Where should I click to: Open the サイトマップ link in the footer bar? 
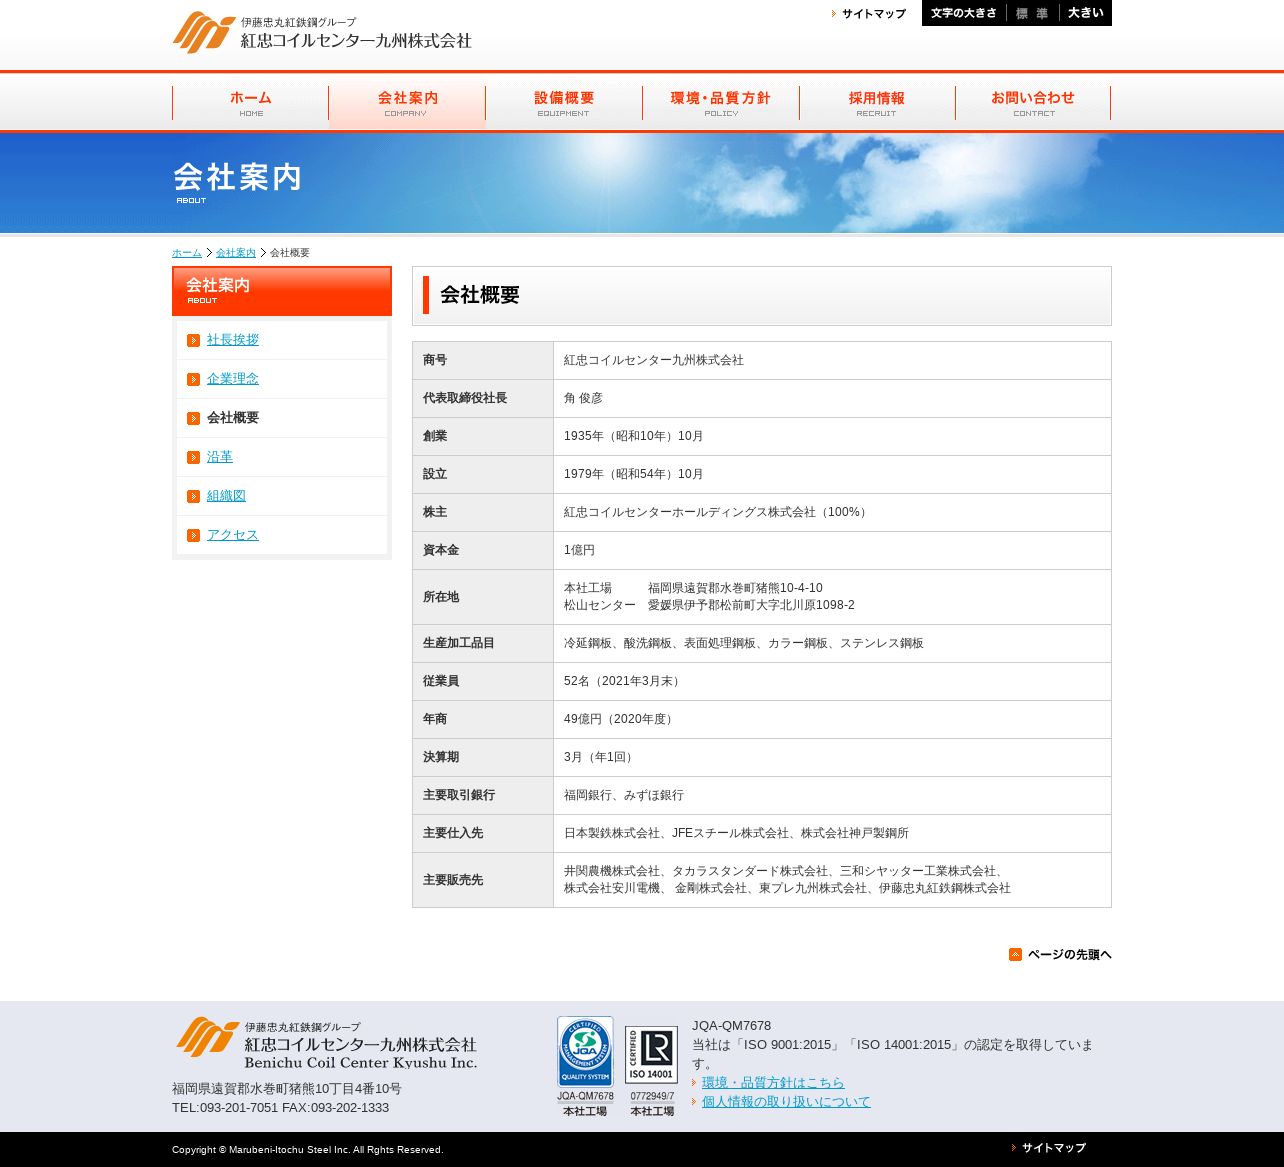click(1049, 1148)
